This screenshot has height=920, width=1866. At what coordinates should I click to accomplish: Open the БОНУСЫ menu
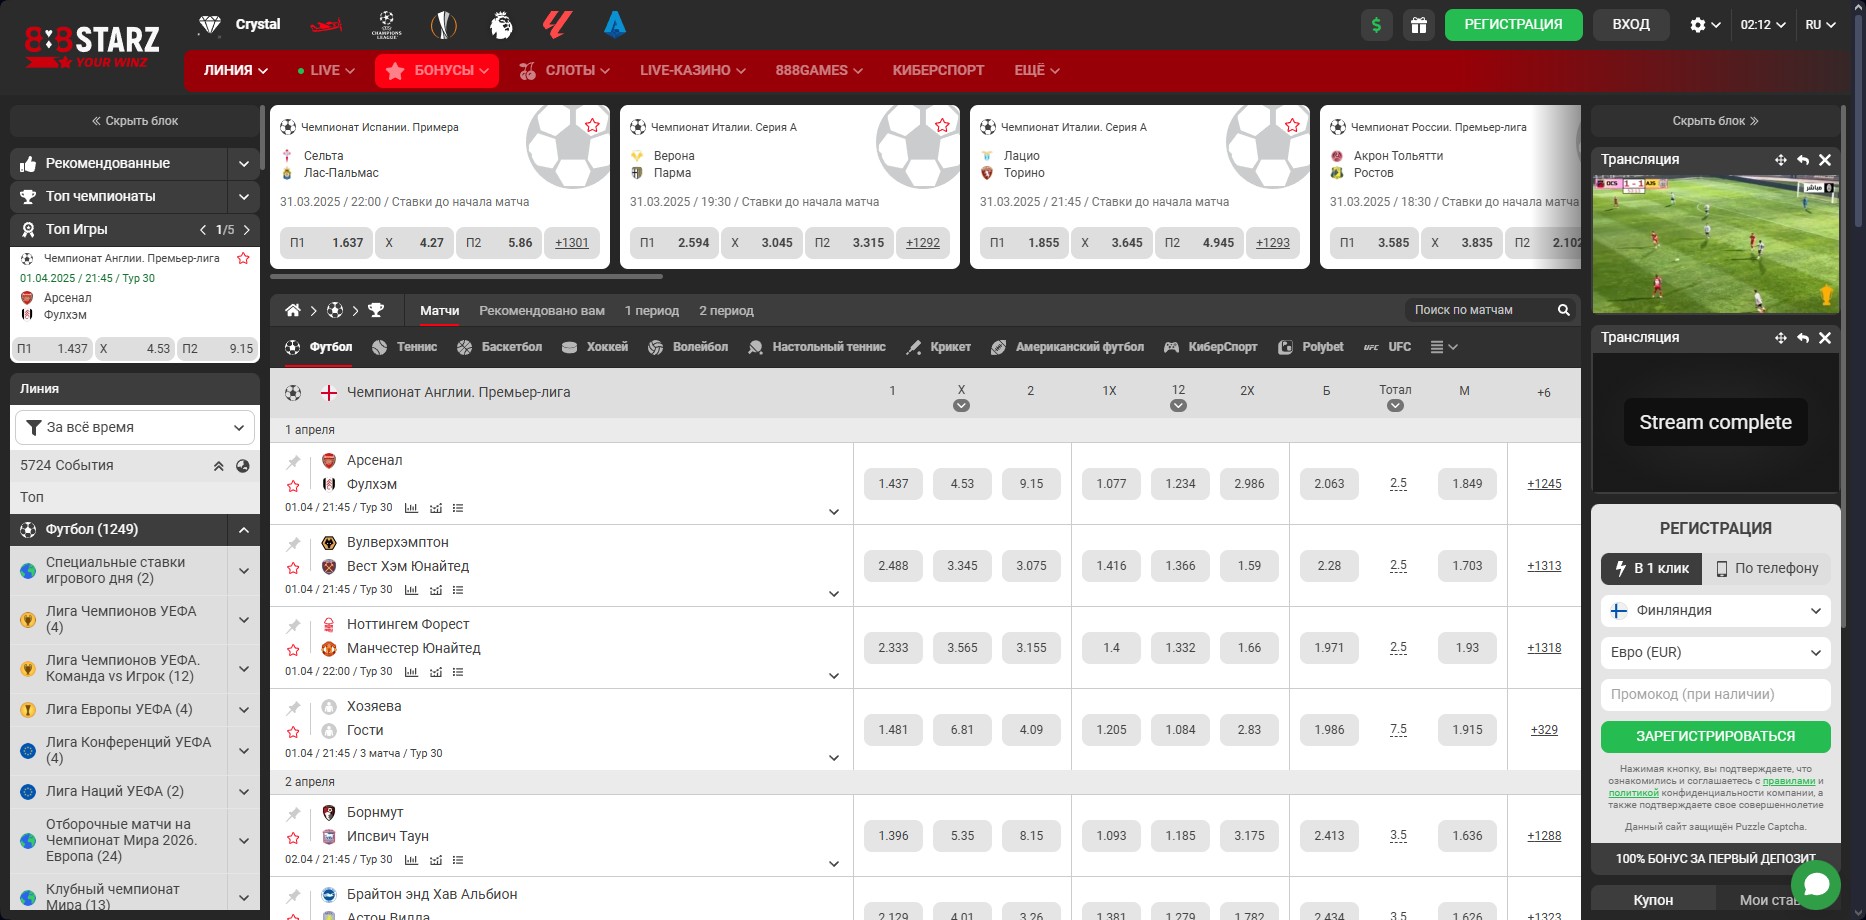(437, 70)
